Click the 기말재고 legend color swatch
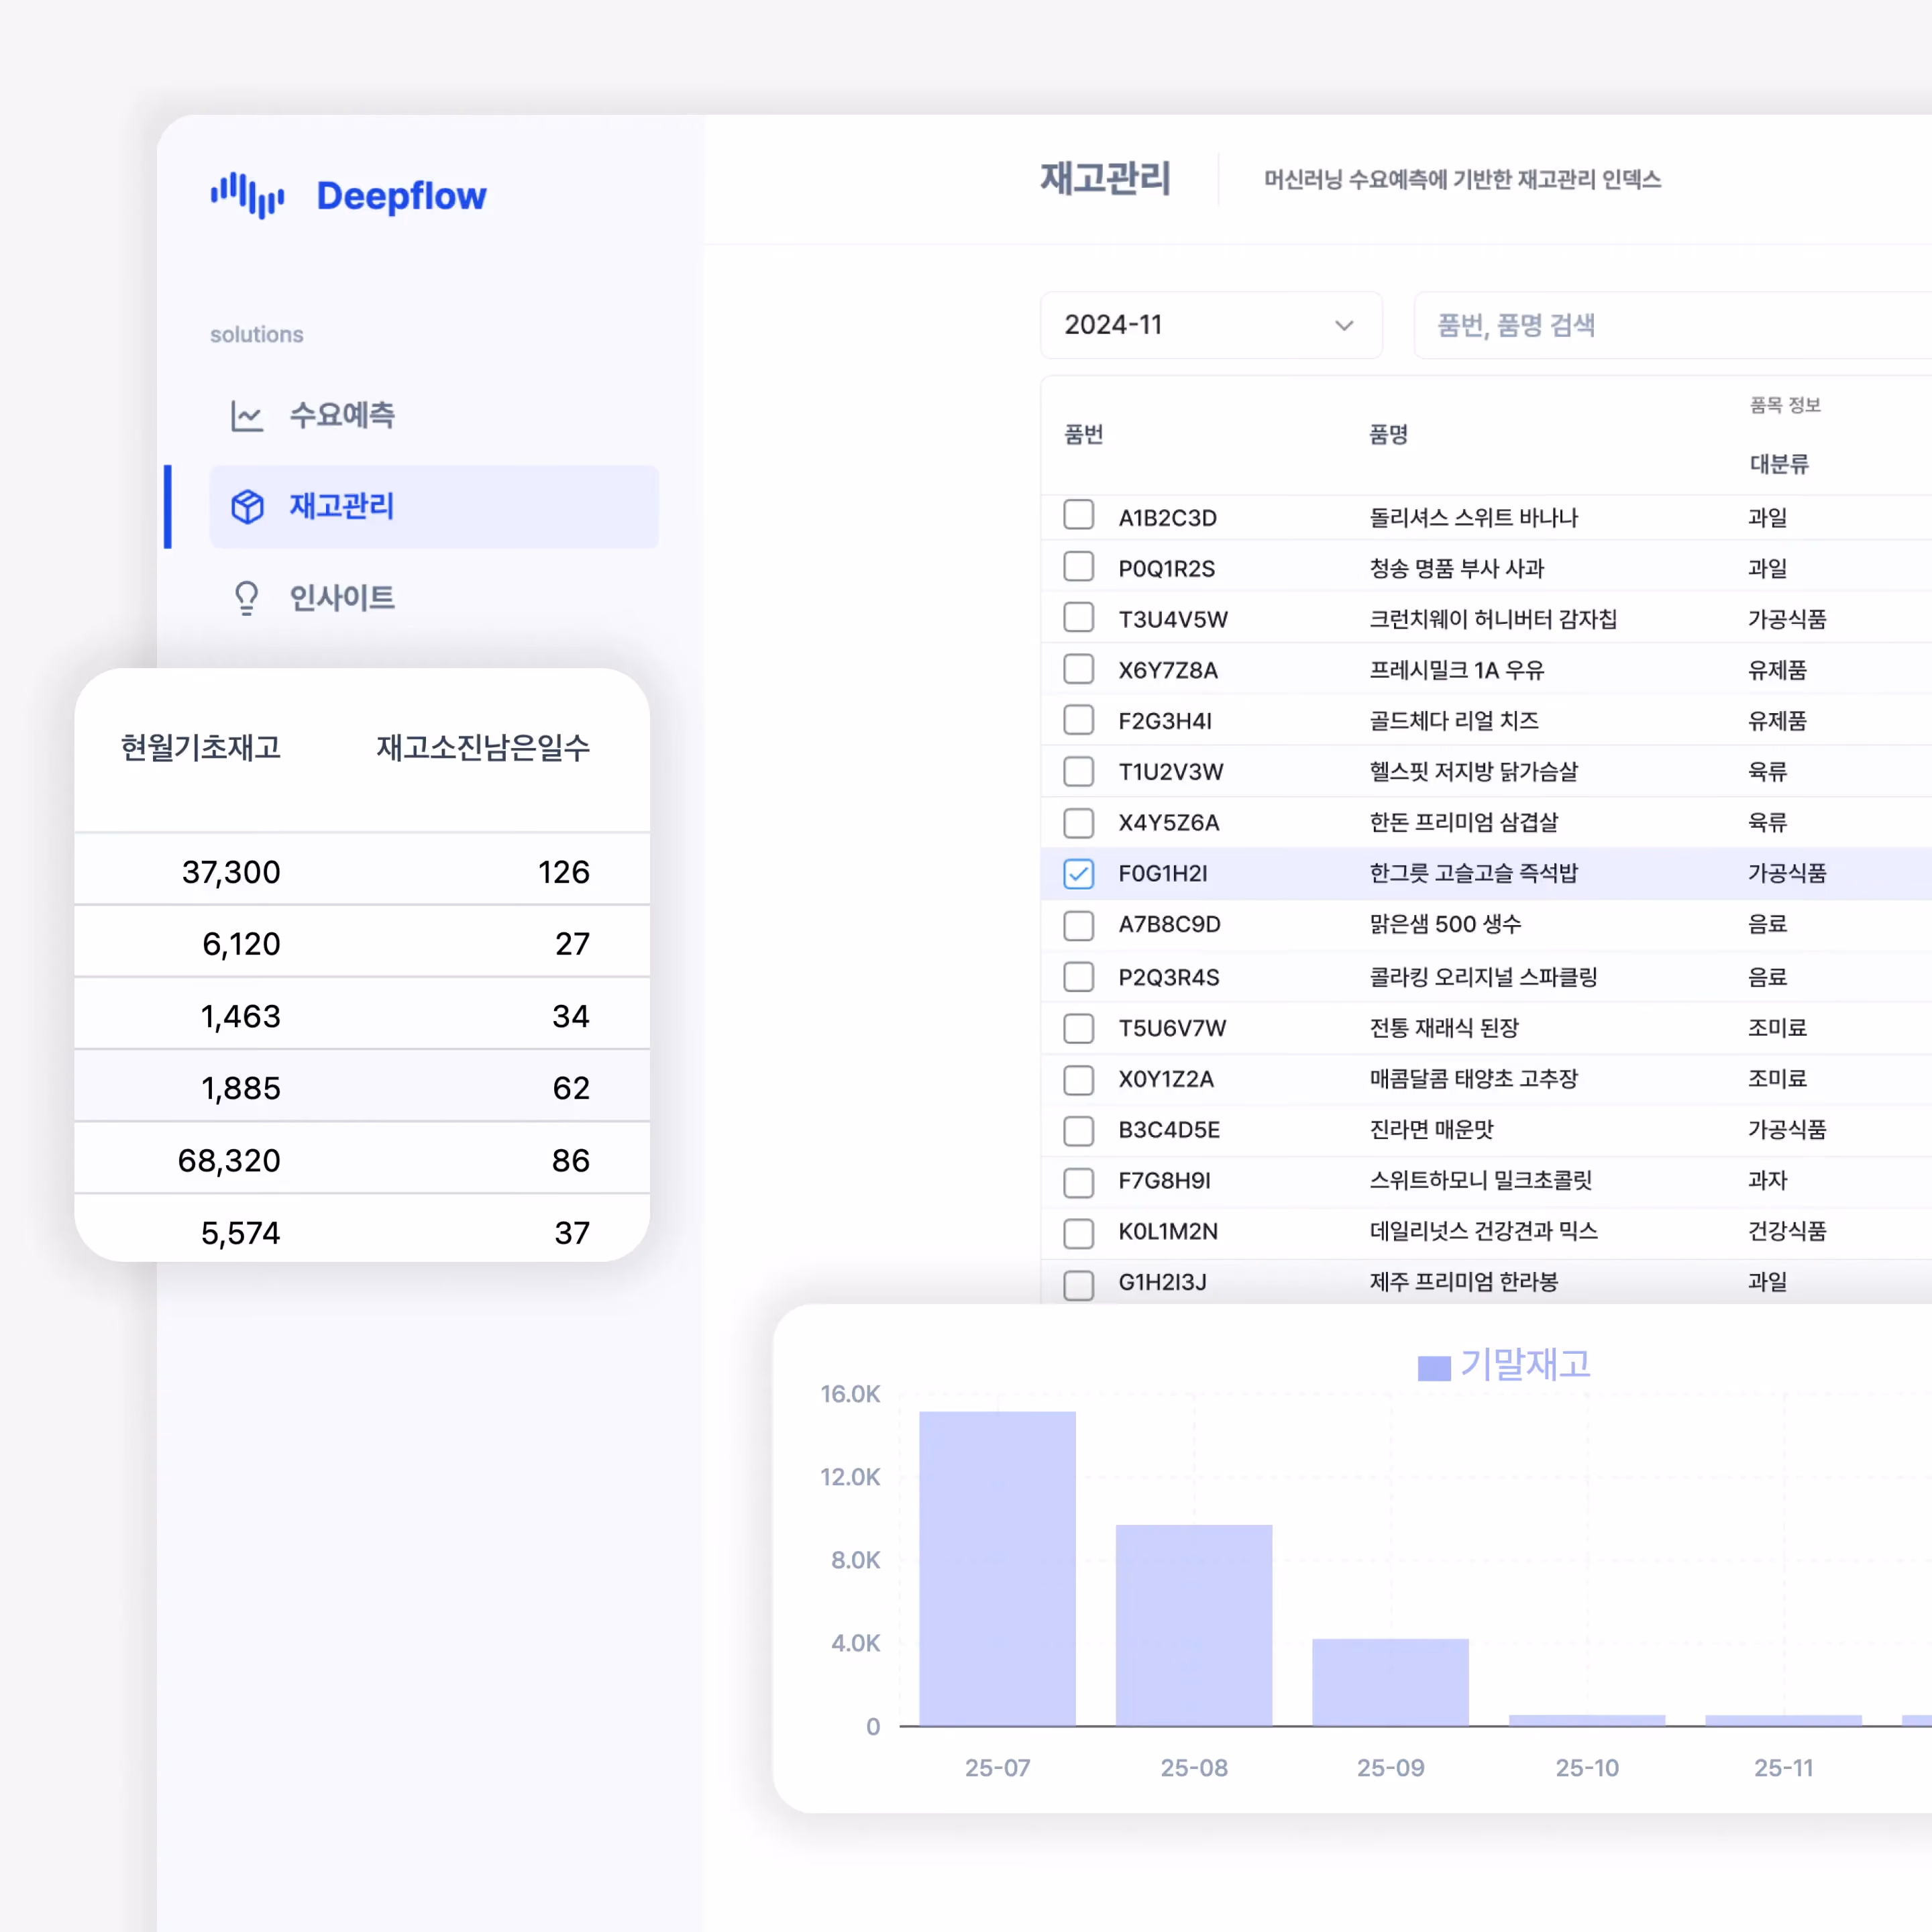 click(x=1434, y=1368)
